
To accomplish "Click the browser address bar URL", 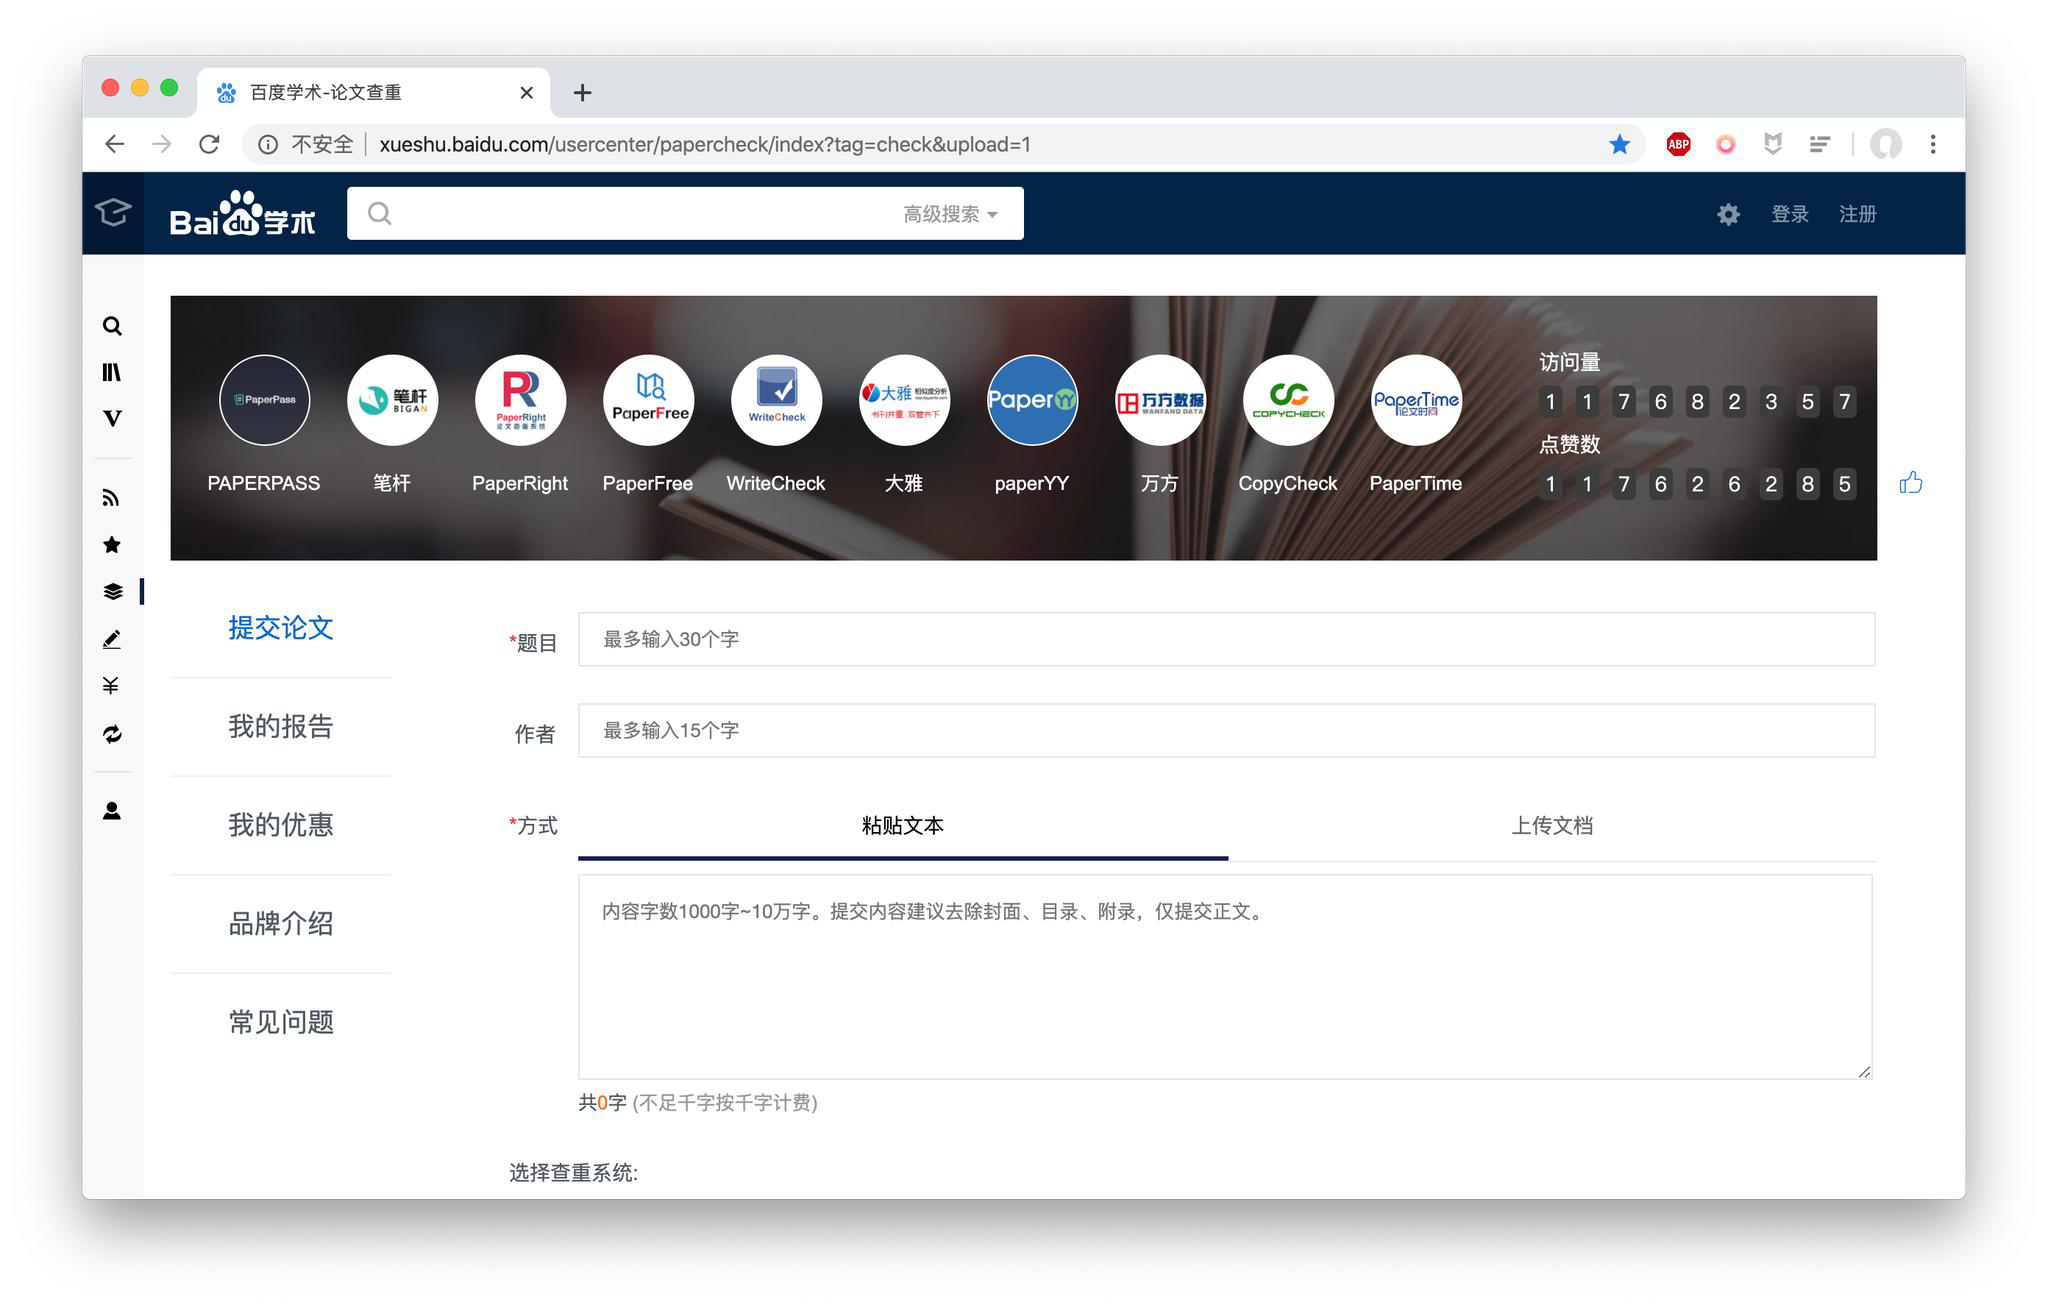I will tap(705, 145).
